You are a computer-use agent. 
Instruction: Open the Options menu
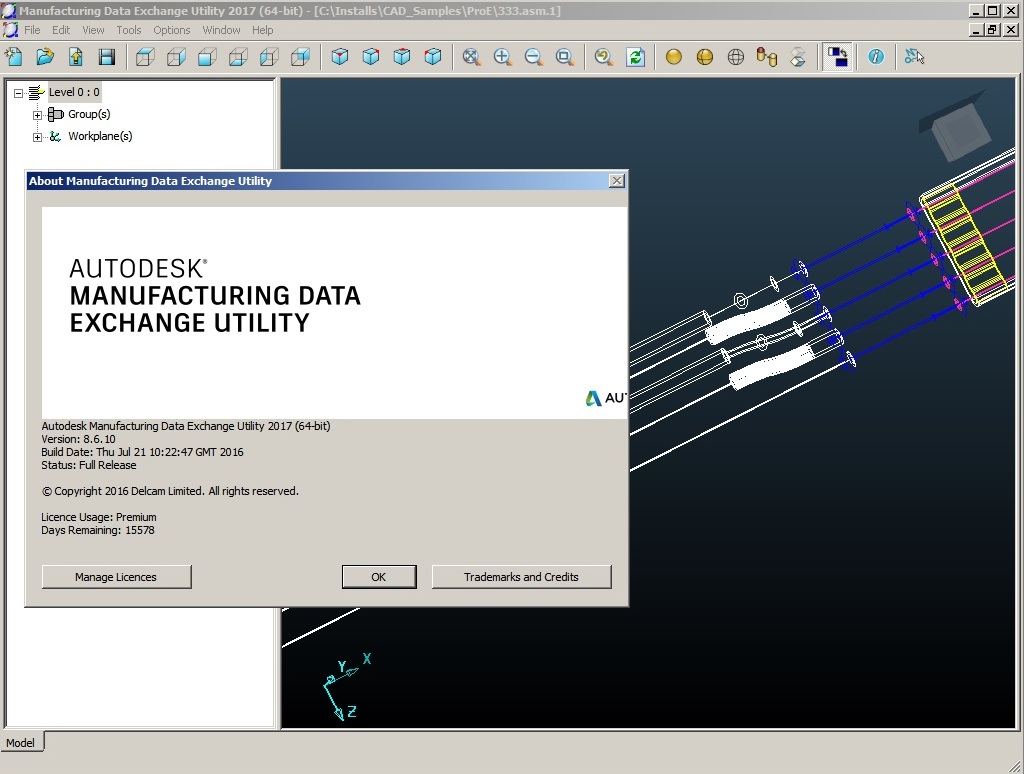coord(172,30)
